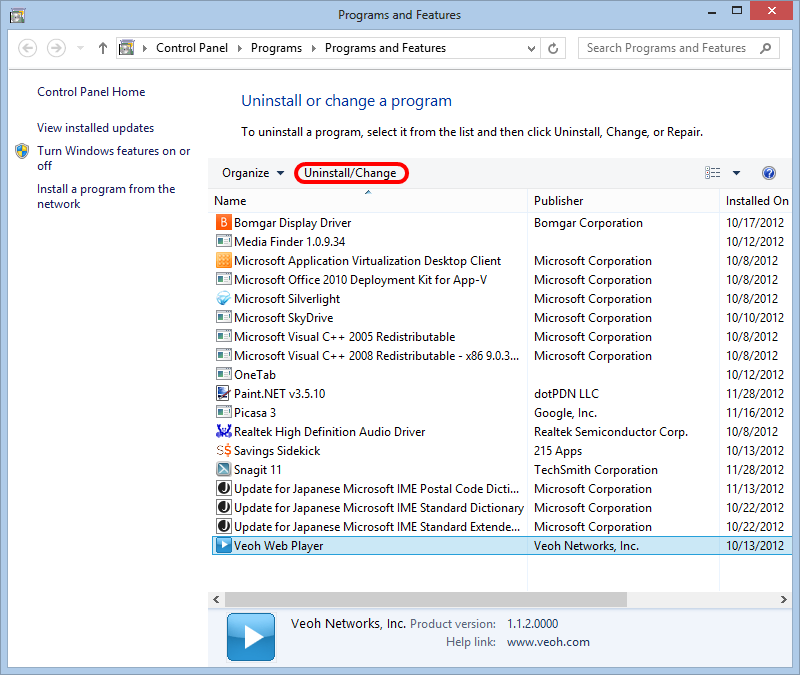Click the Media Finder 1.0.9.34 icon
The height and width of the screenshot is (675, 800).
[223, 241]
